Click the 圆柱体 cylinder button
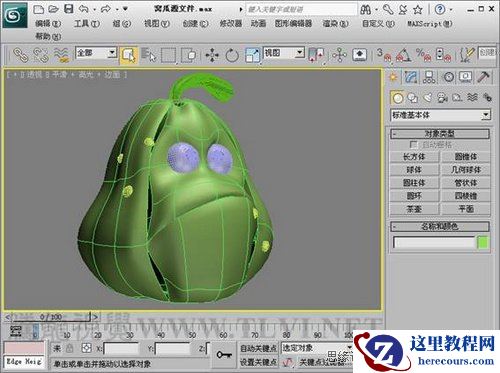500x373 pixels. (414, 183)
